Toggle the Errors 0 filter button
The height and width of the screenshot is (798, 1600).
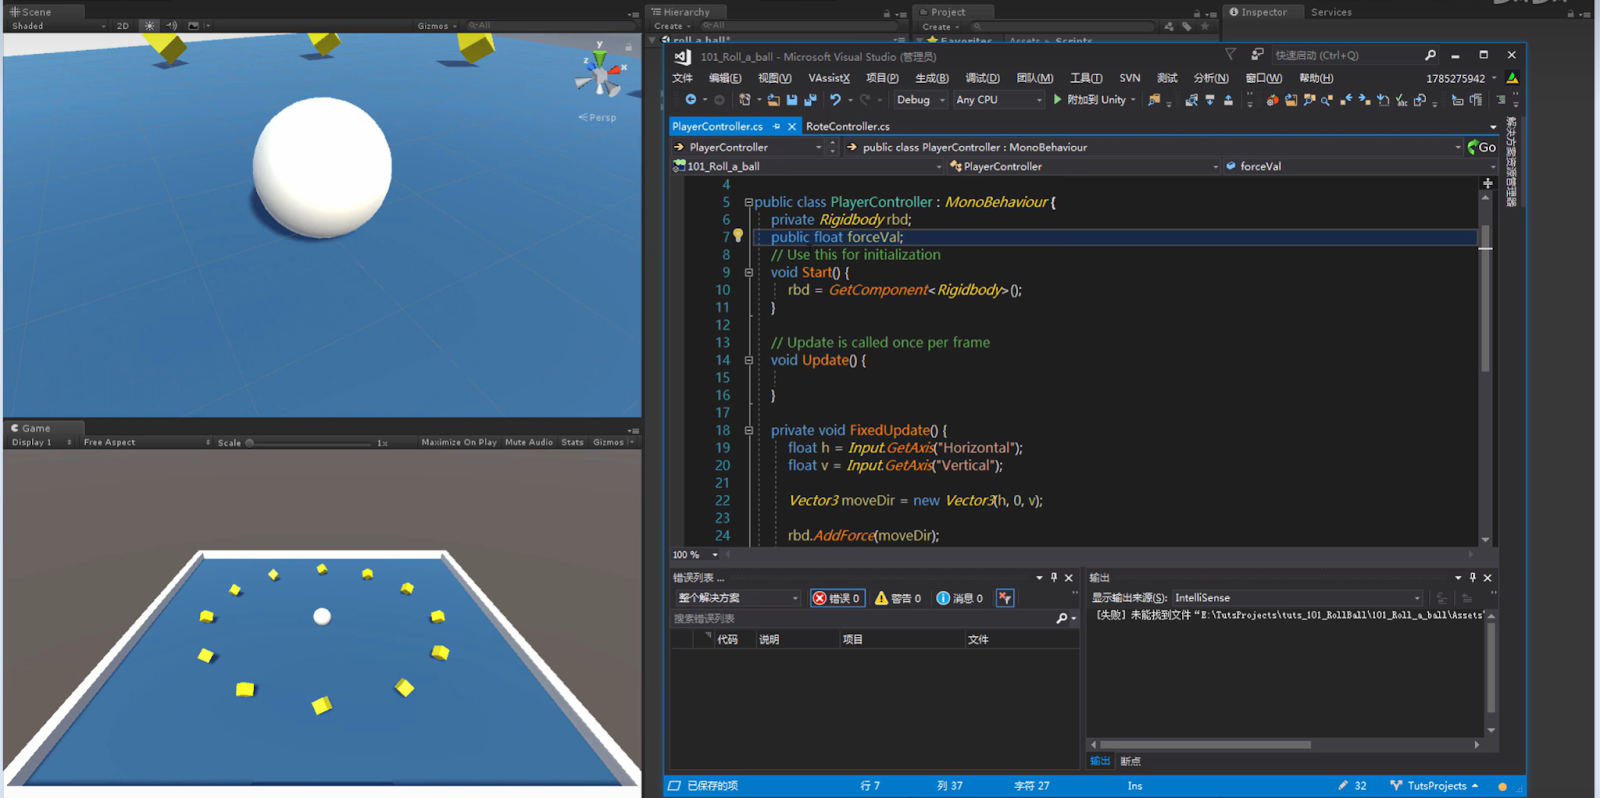(x=837, y=598)
